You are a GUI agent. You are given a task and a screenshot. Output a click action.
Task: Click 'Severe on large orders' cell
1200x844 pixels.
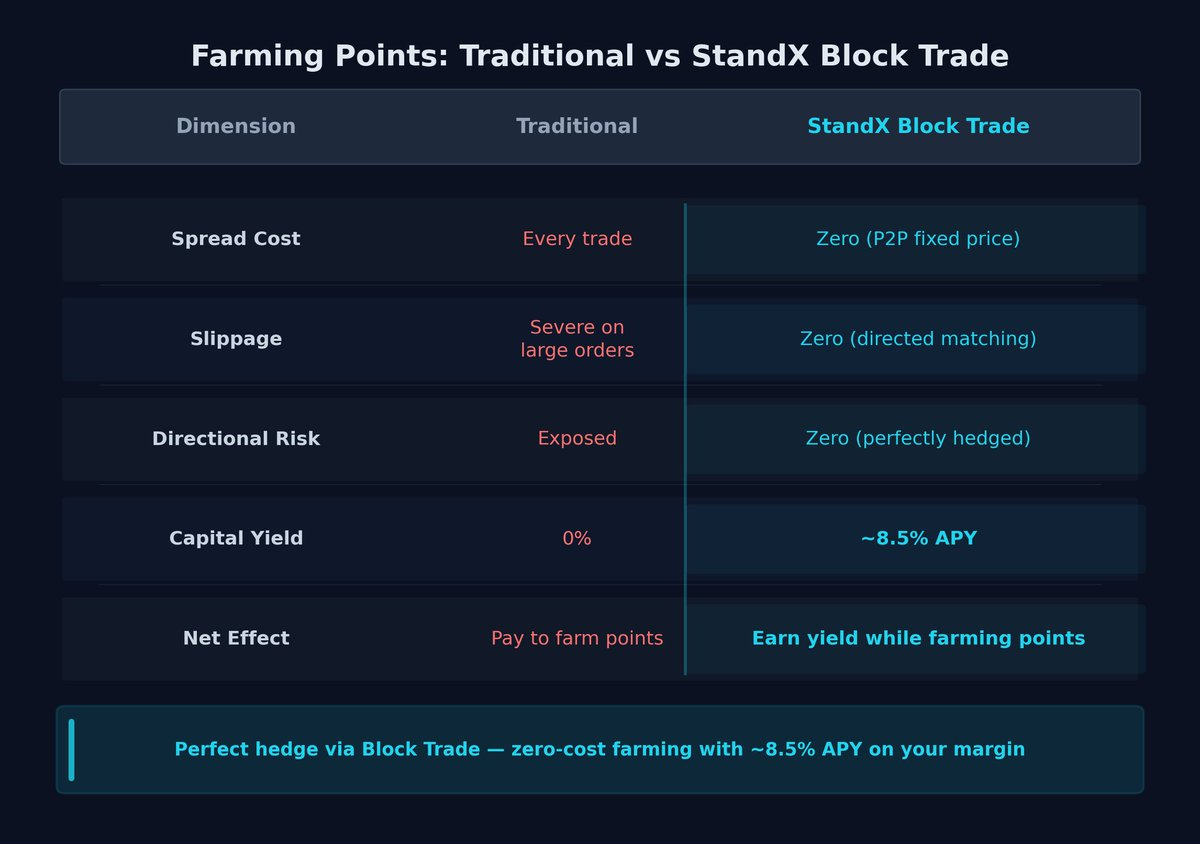577,339
